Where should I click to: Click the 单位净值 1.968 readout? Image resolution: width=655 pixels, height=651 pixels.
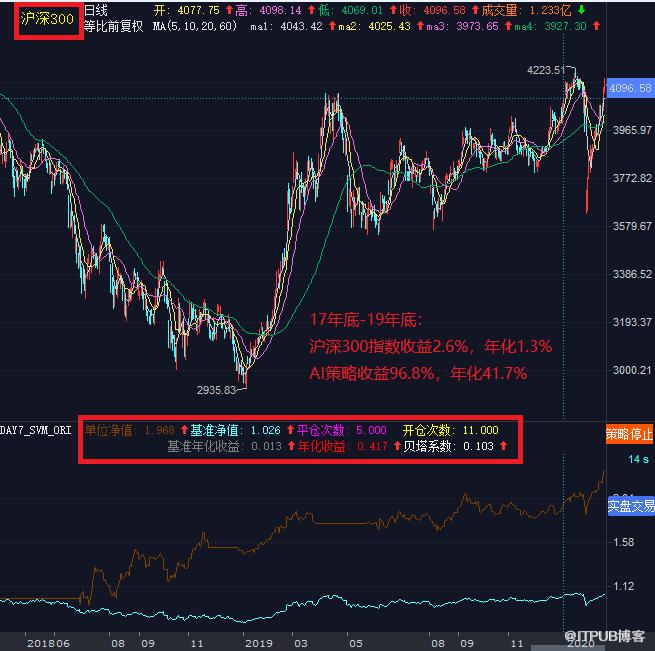[x=129, y=430]
